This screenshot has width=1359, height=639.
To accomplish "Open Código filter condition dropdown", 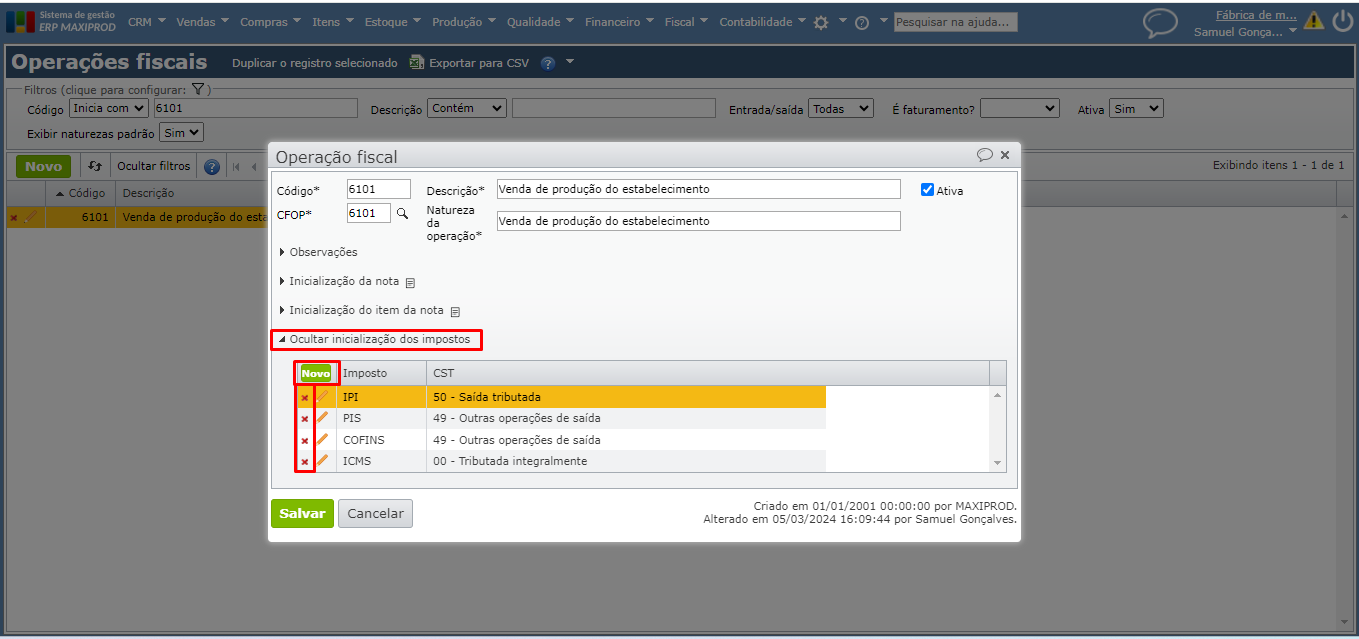I will (109, 108).
